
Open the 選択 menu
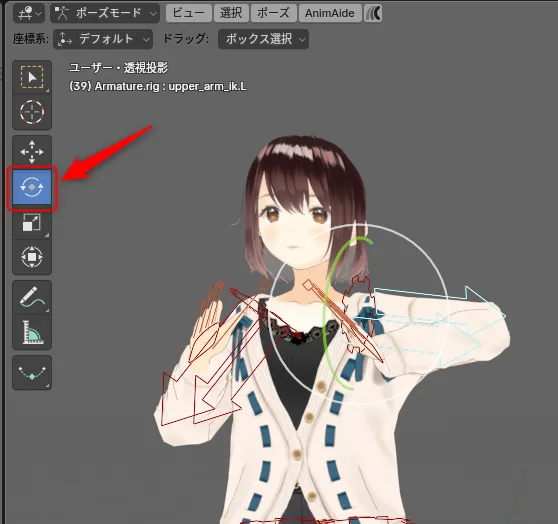click(231, 13)
